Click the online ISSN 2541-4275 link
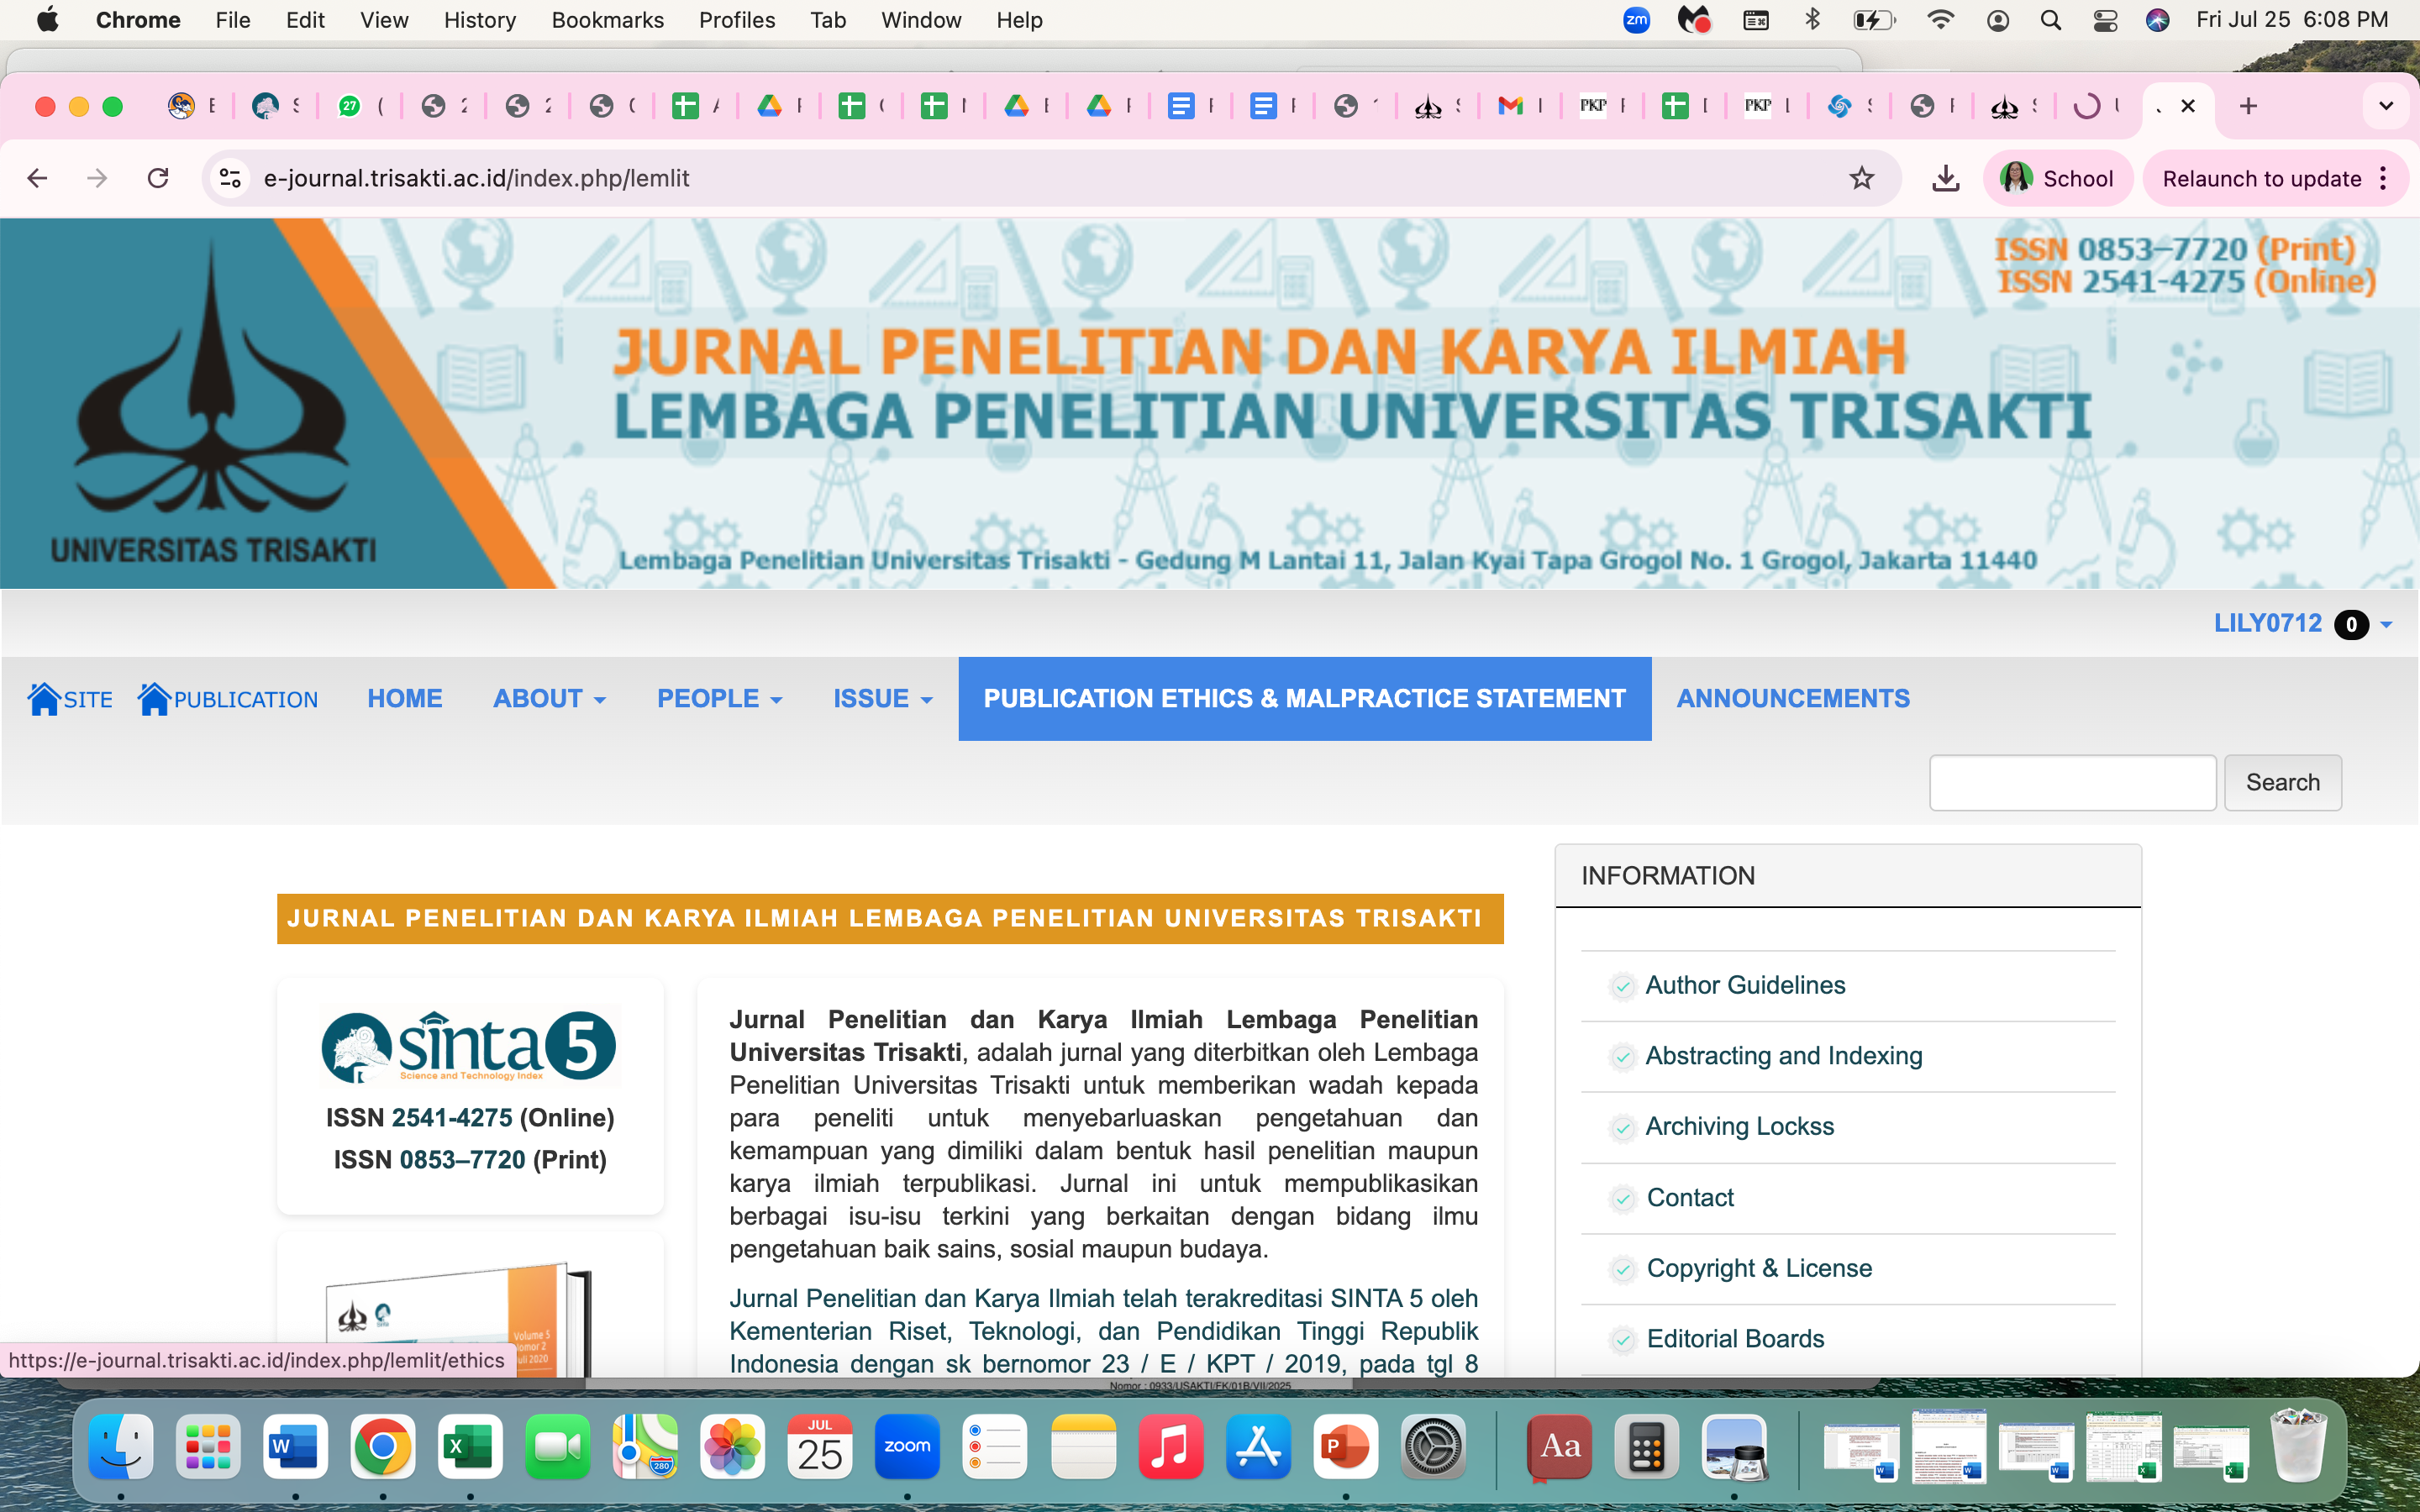This screenshot has width=2420, height=1512. [x=452, y=1118]
